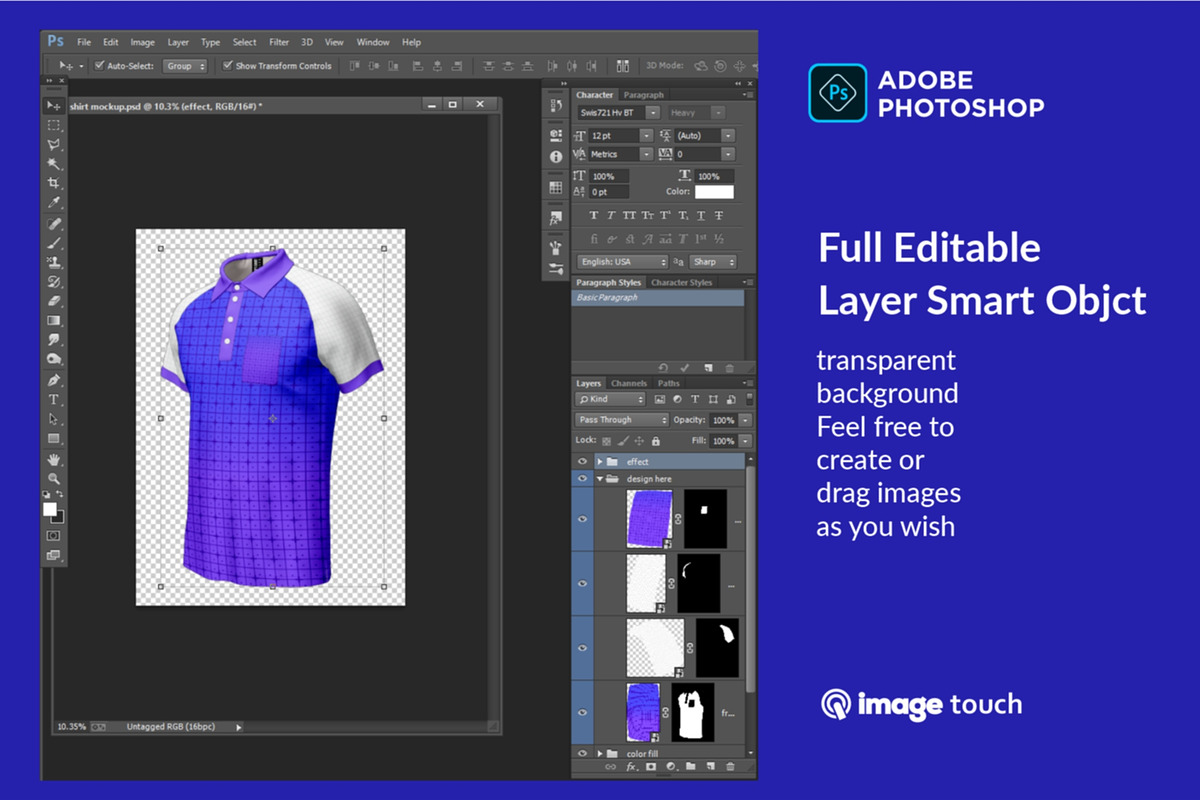Select the Rectangular Marquee tool
This screenshot has height=800, width=1200.
tap(54, 125)
